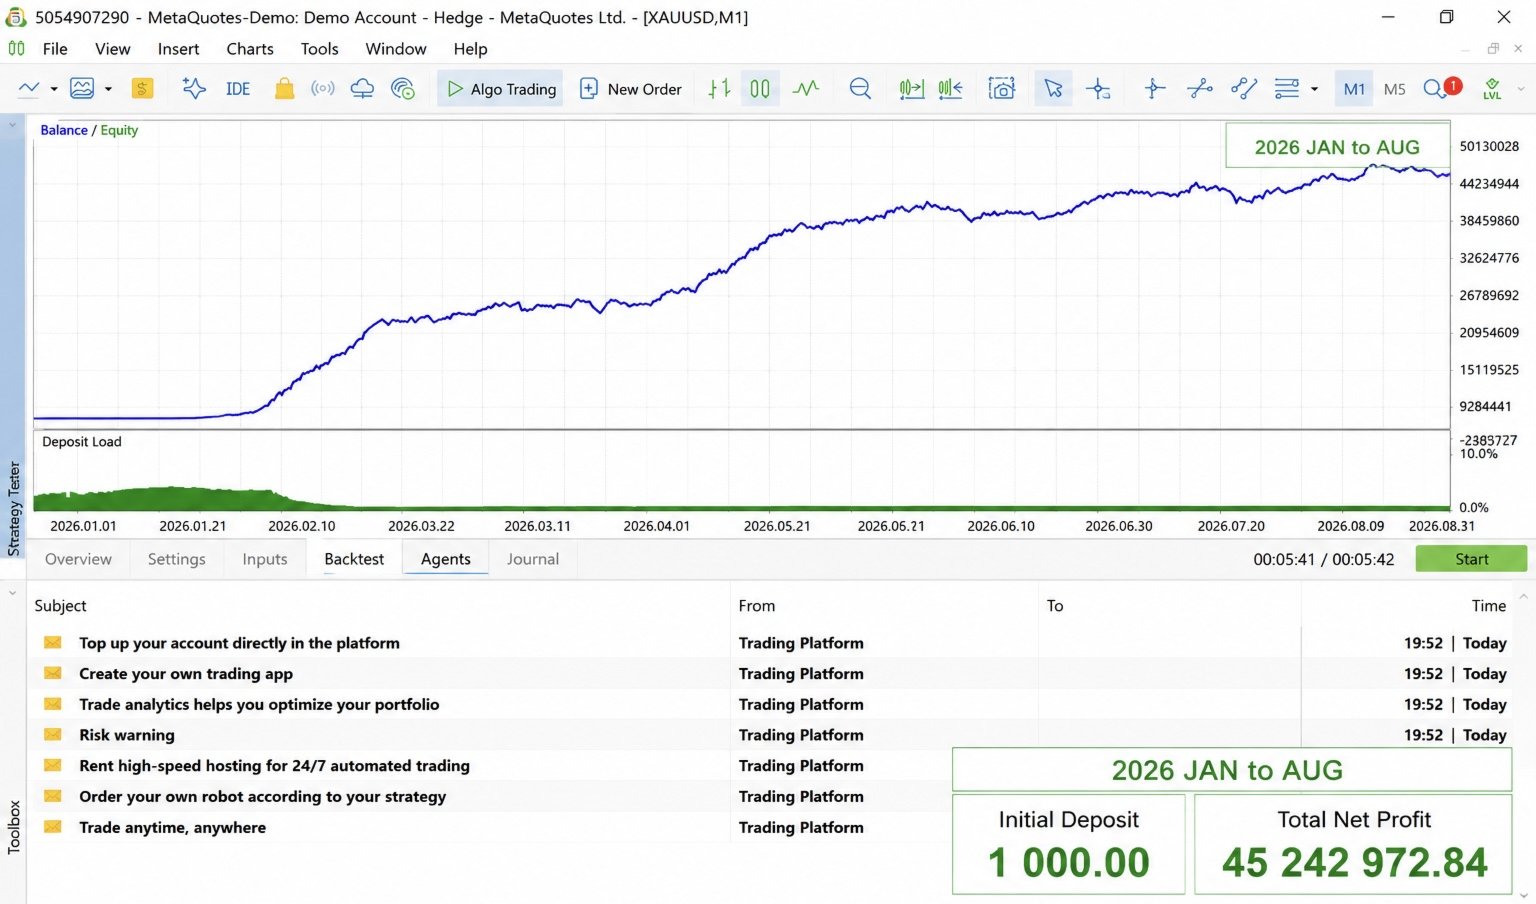Image resolution: width=1536 pixels, height=904 pixels.
Task: Restore the inner chart window
Action: [x=1493, y=49]
